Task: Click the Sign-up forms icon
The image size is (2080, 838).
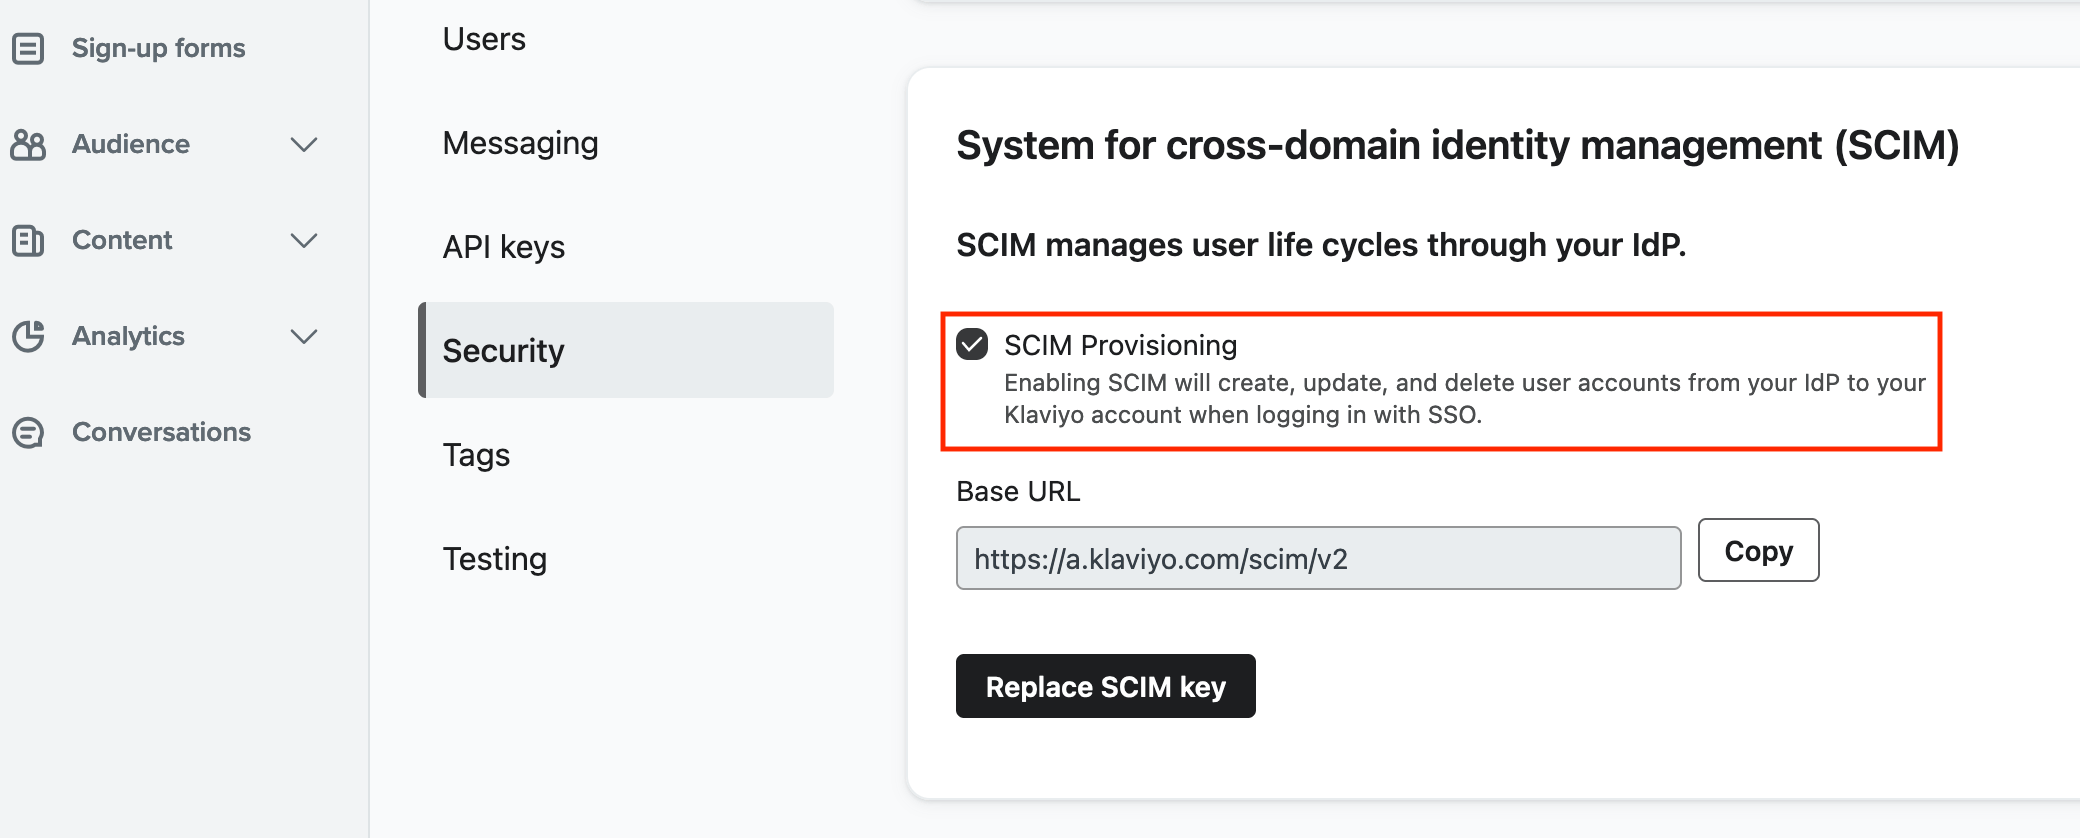Action: 28,48
